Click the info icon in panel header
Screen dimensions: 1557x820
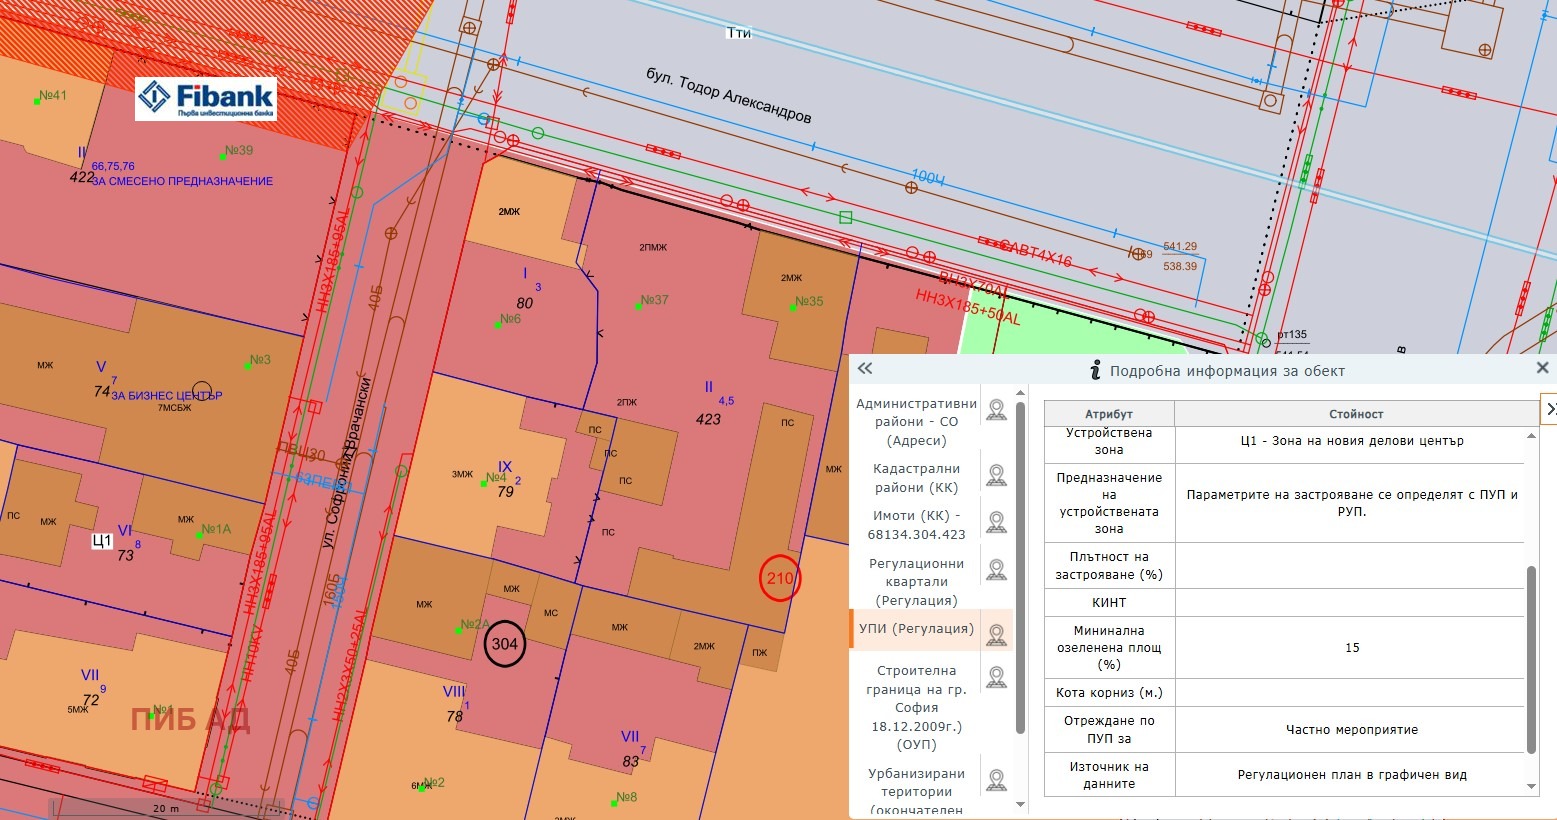click(1095, 371)
